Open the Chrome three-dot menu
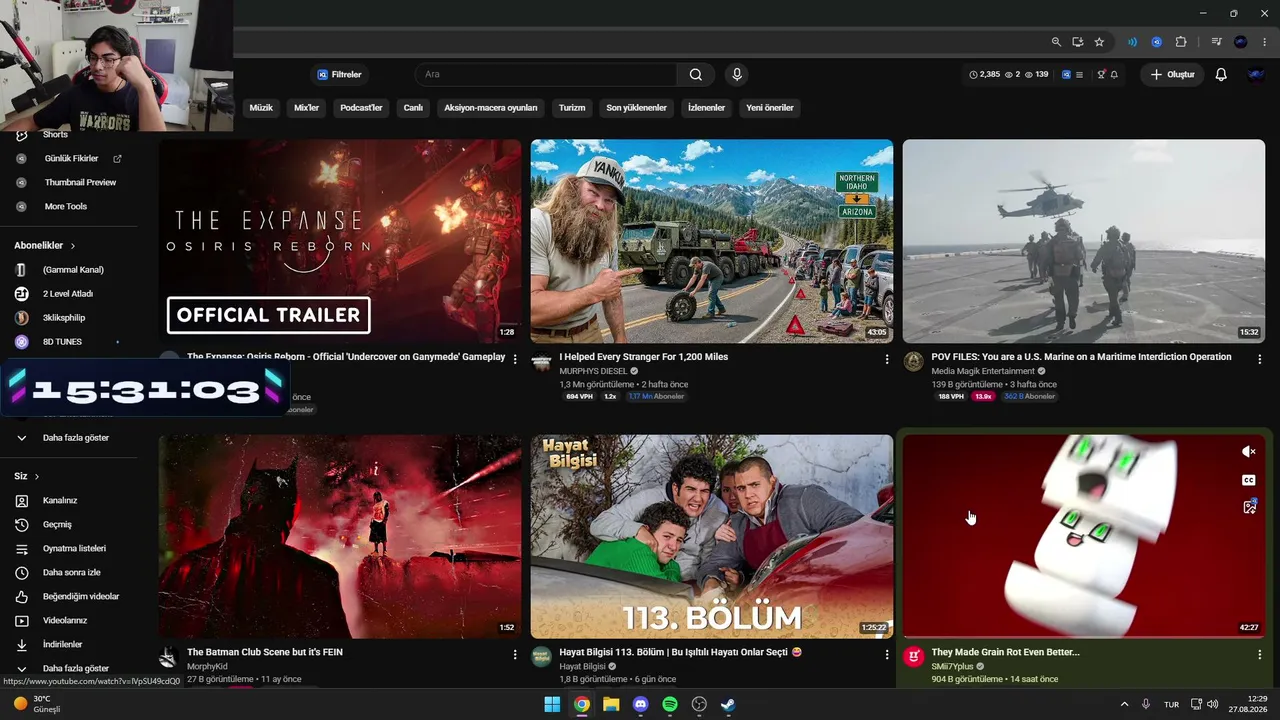1280x720 pixels. pos(1265,42)
